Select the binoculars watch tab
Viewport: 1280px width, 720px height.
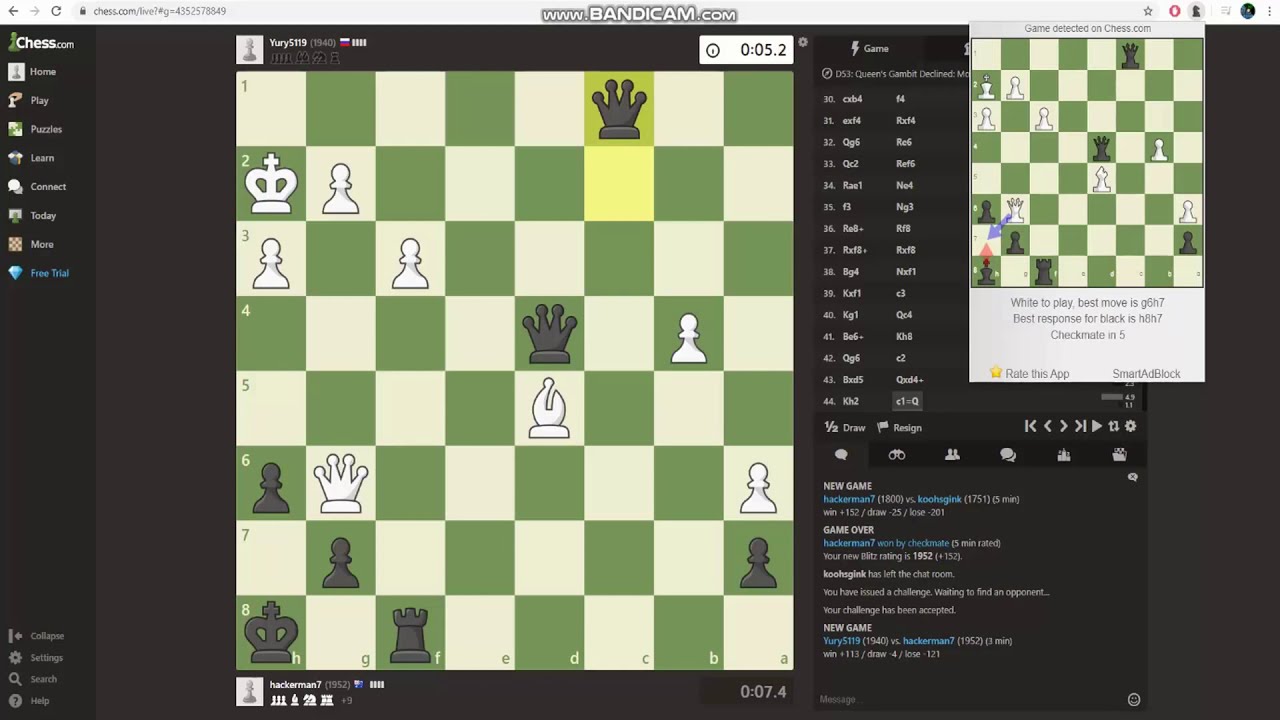897,455
